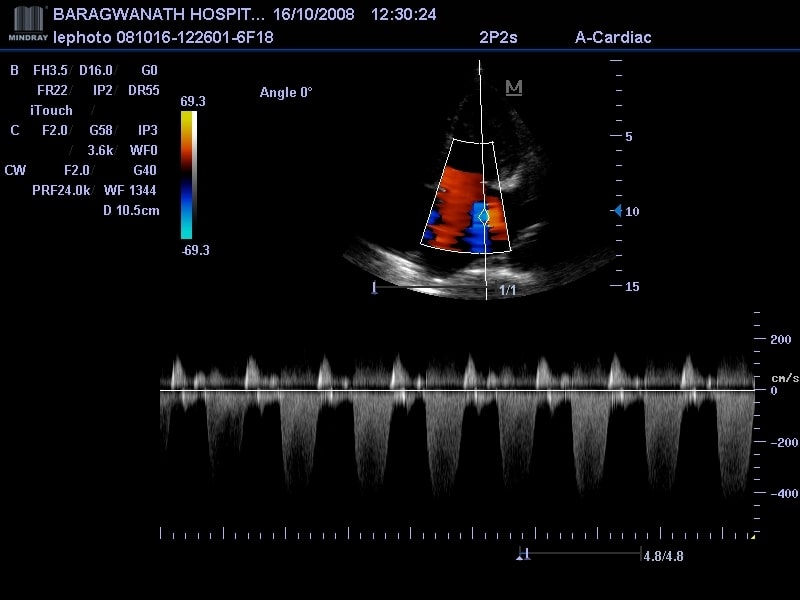
Task: Click the PRF24.0k parameter value
Action: 62,190
